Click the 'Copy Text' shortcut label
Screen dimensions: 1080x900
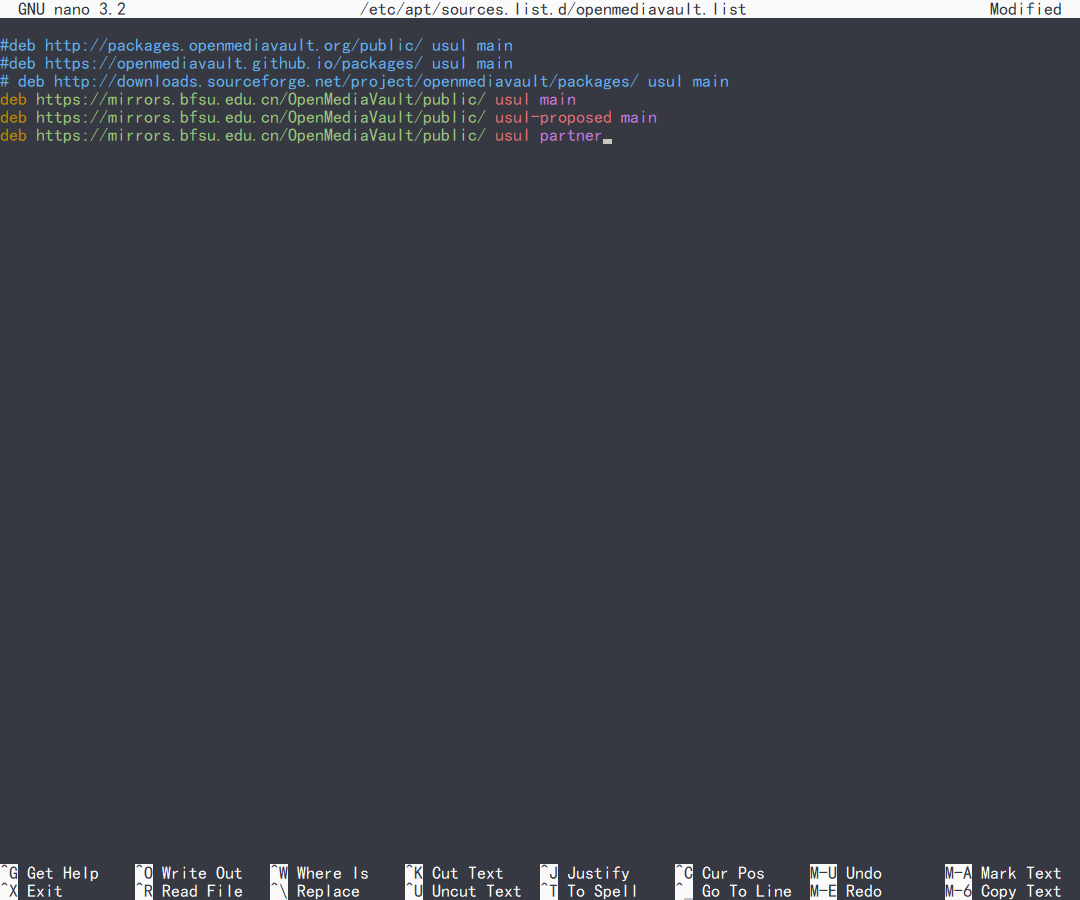[x=1021, y=891]
